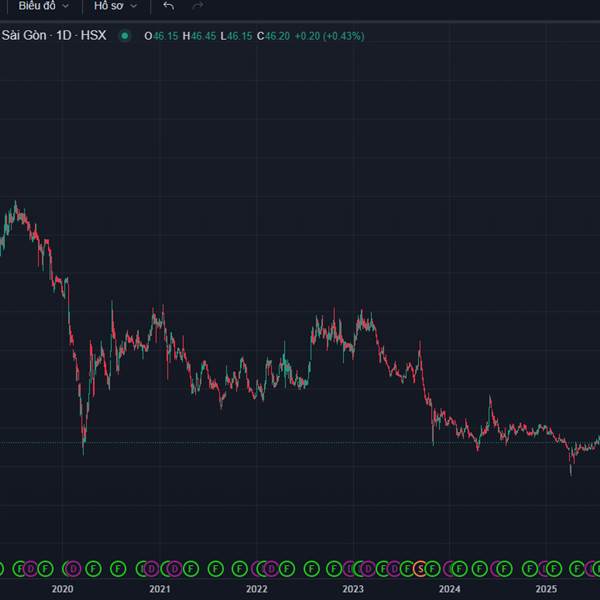
Task: Open the orange S event marker
Action: [420, 569]
